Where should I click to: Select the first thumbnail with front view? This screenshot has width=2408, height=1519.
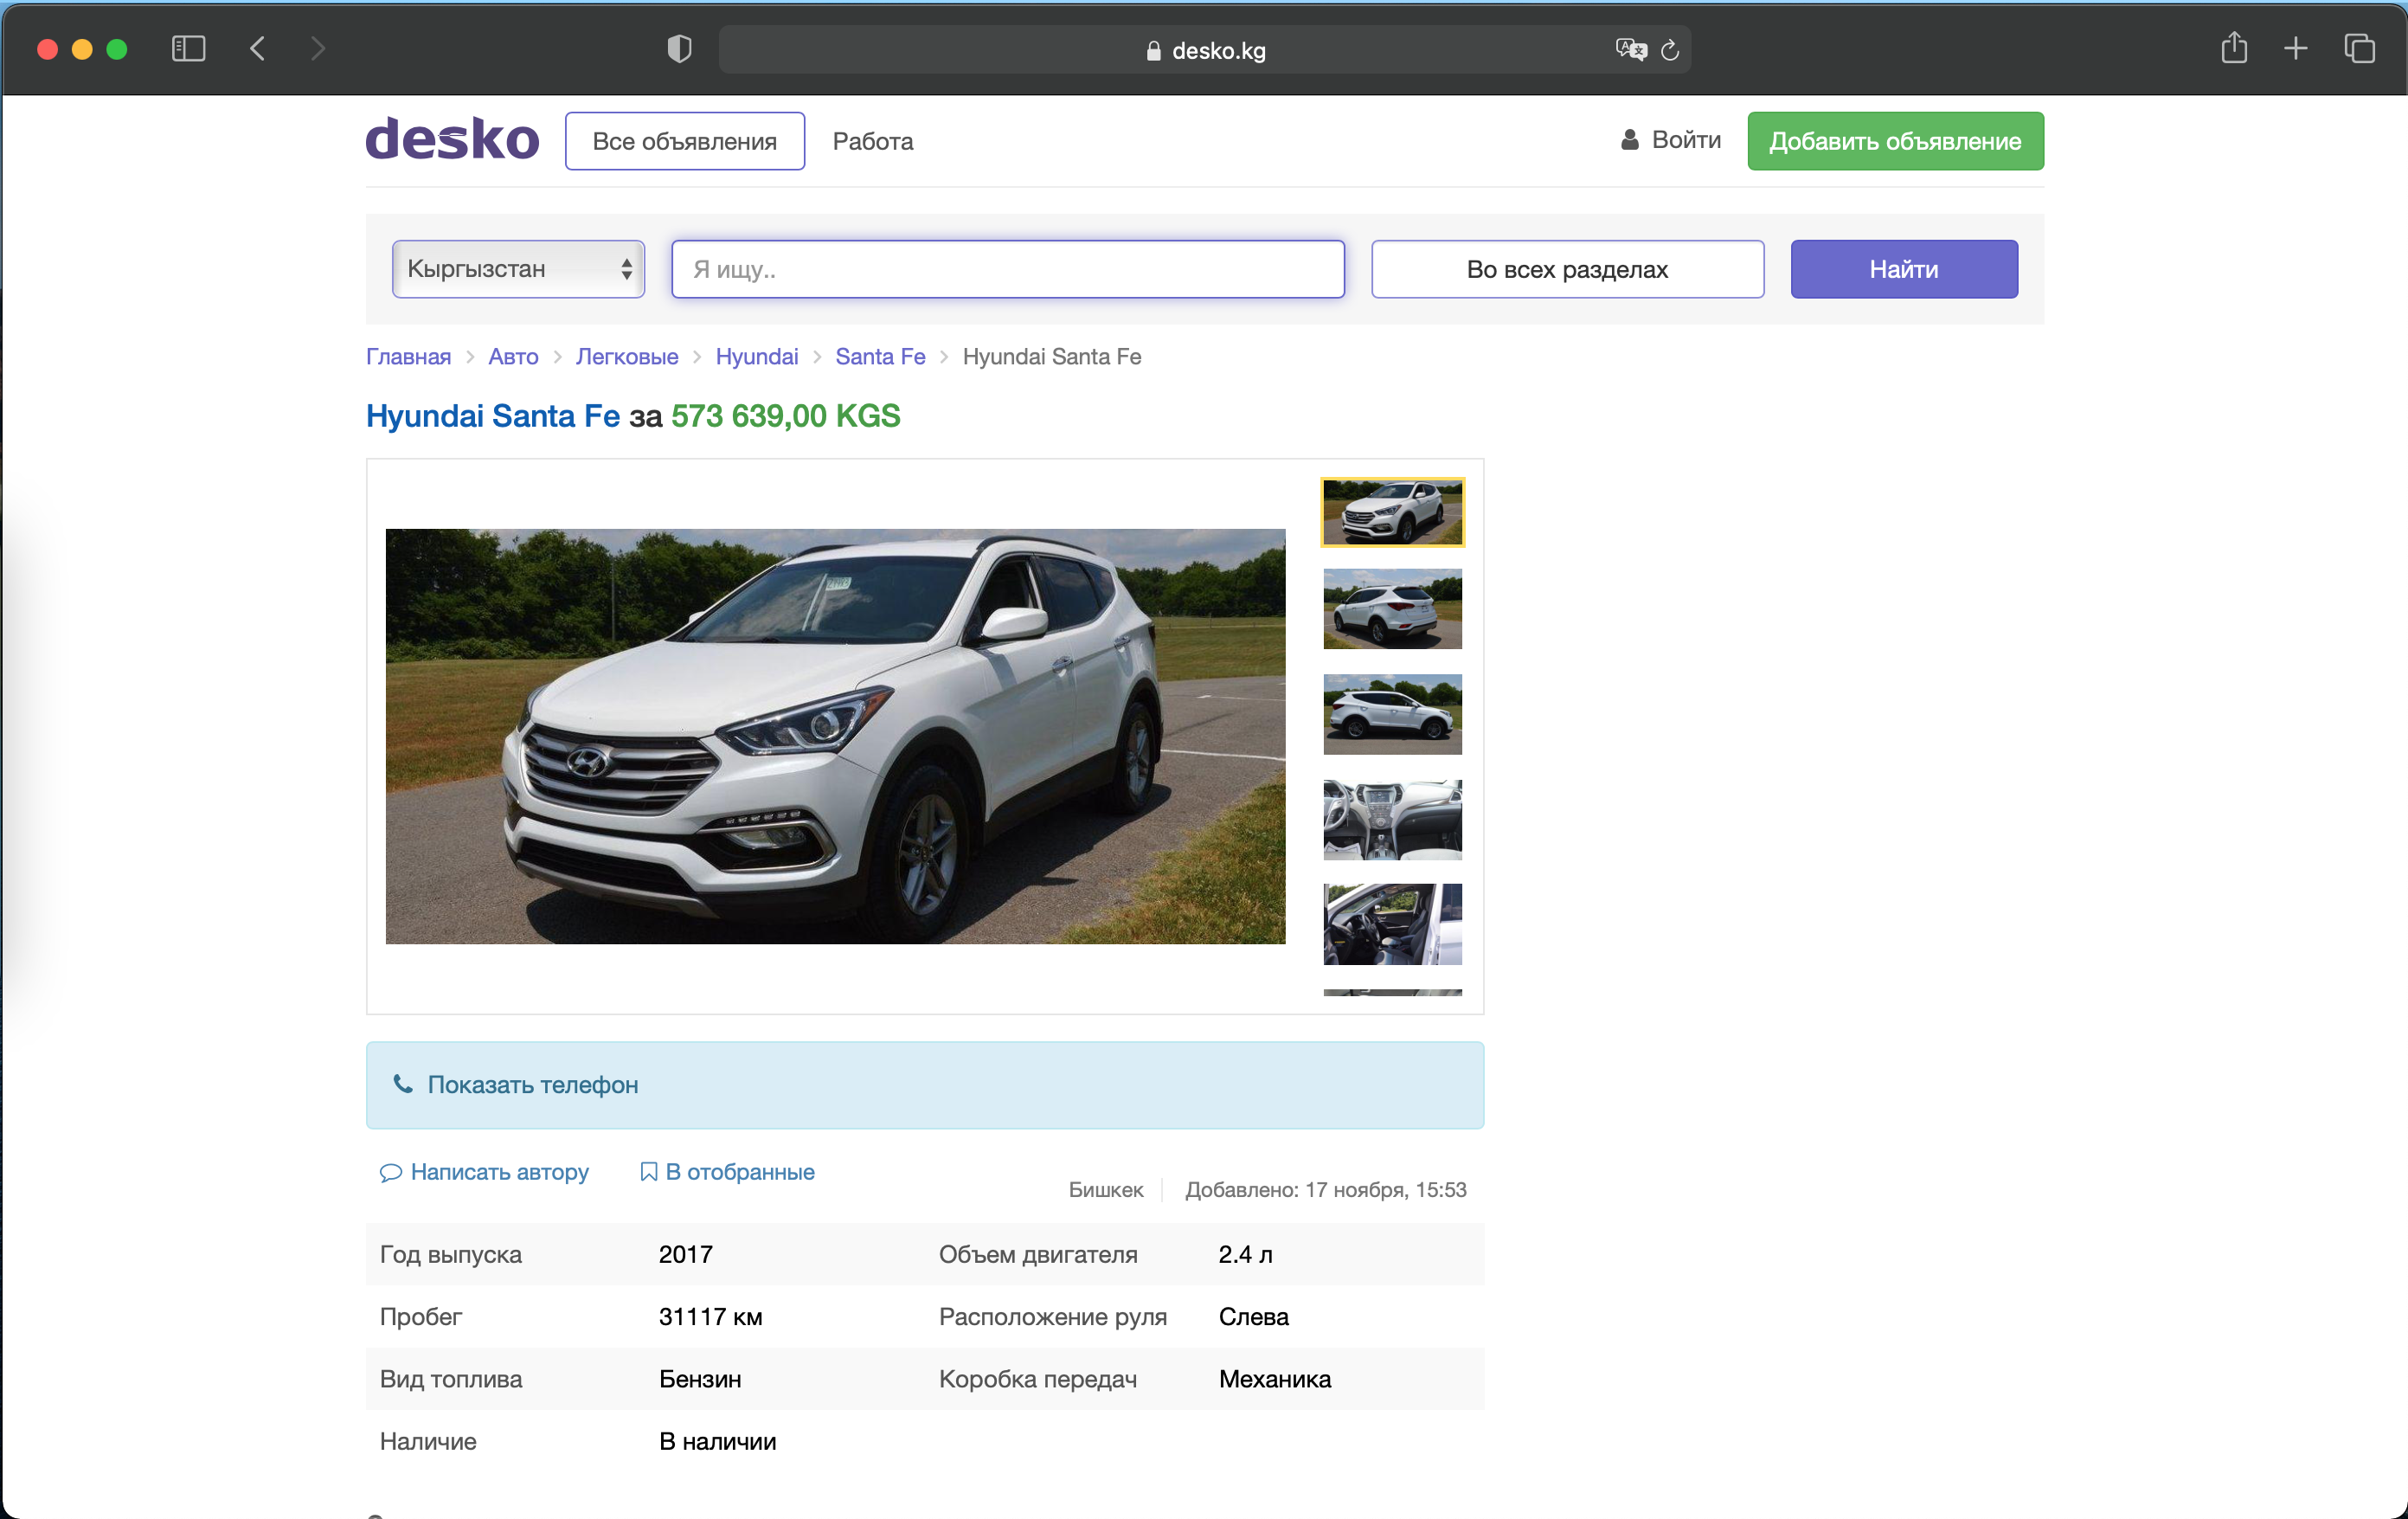(x=1392, y=512)
